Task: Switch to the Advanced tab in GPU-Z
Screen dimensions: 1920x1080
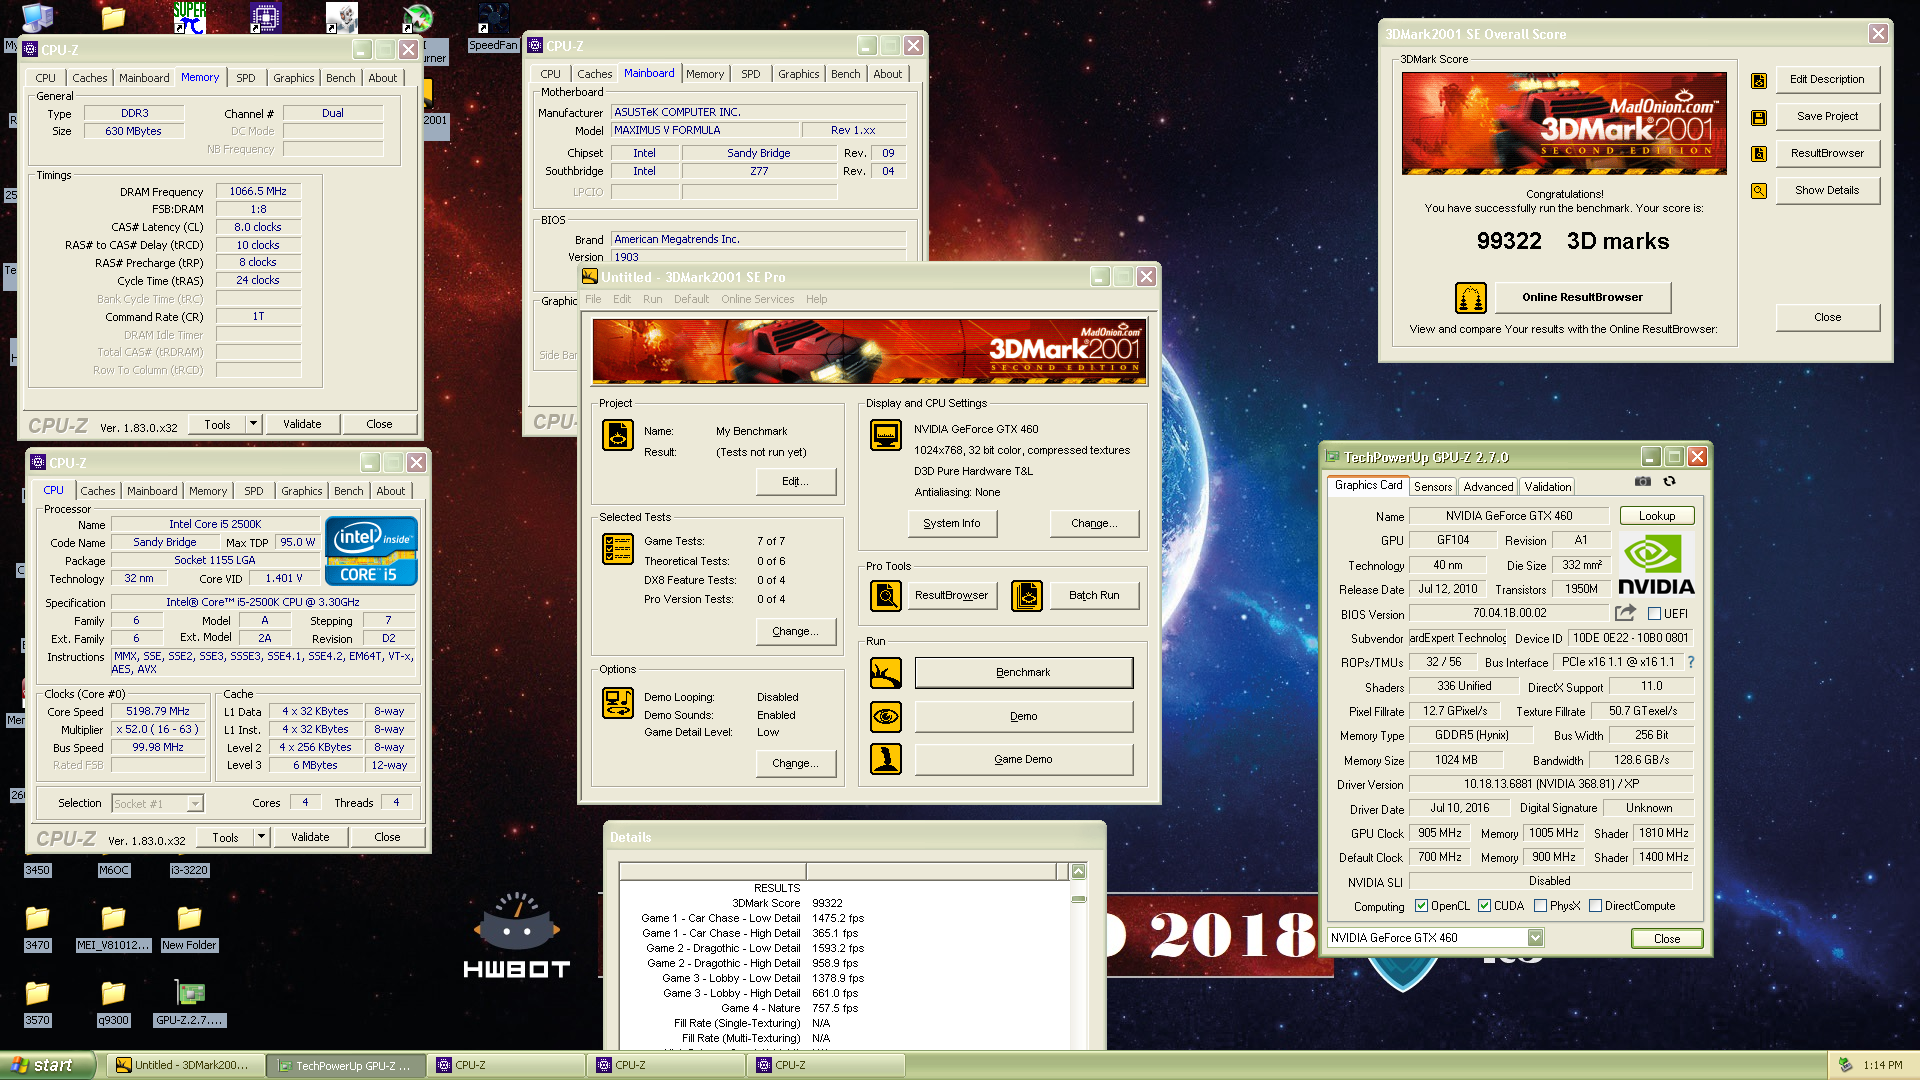Action: 1488,487
